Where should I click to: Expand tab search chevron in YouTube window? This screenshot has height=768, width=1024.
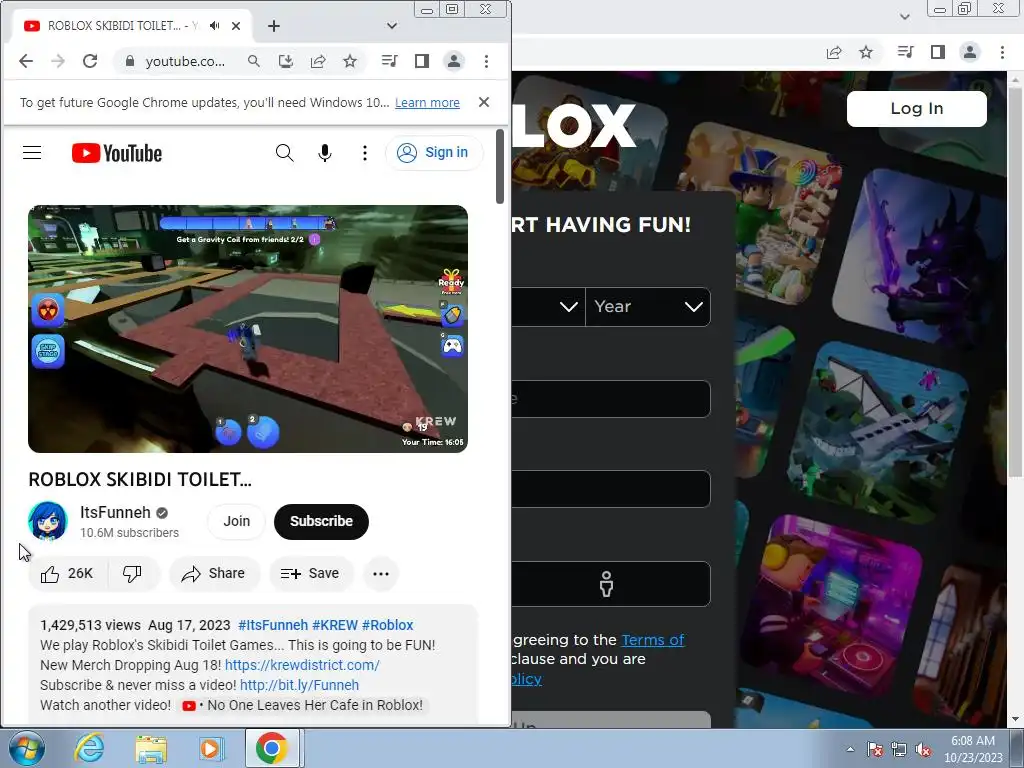coord(392,25)
